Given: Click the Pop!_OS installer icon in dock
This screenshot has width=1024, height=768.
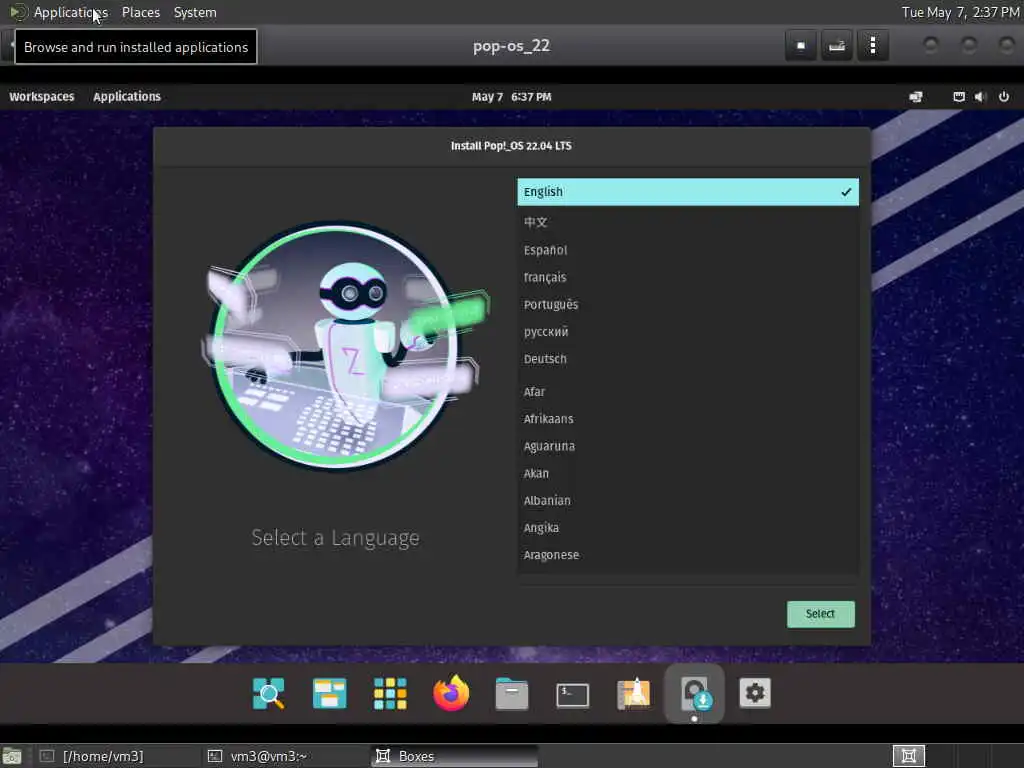Looking at the screenshot, I should pos(694,694).
